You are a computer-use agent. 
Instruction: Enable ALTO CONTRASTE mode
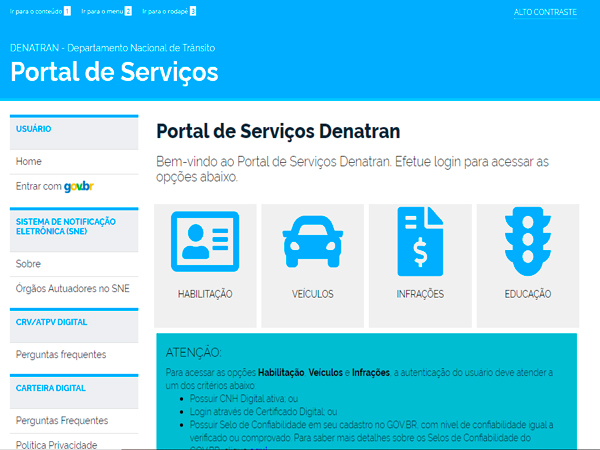point(545,12)
